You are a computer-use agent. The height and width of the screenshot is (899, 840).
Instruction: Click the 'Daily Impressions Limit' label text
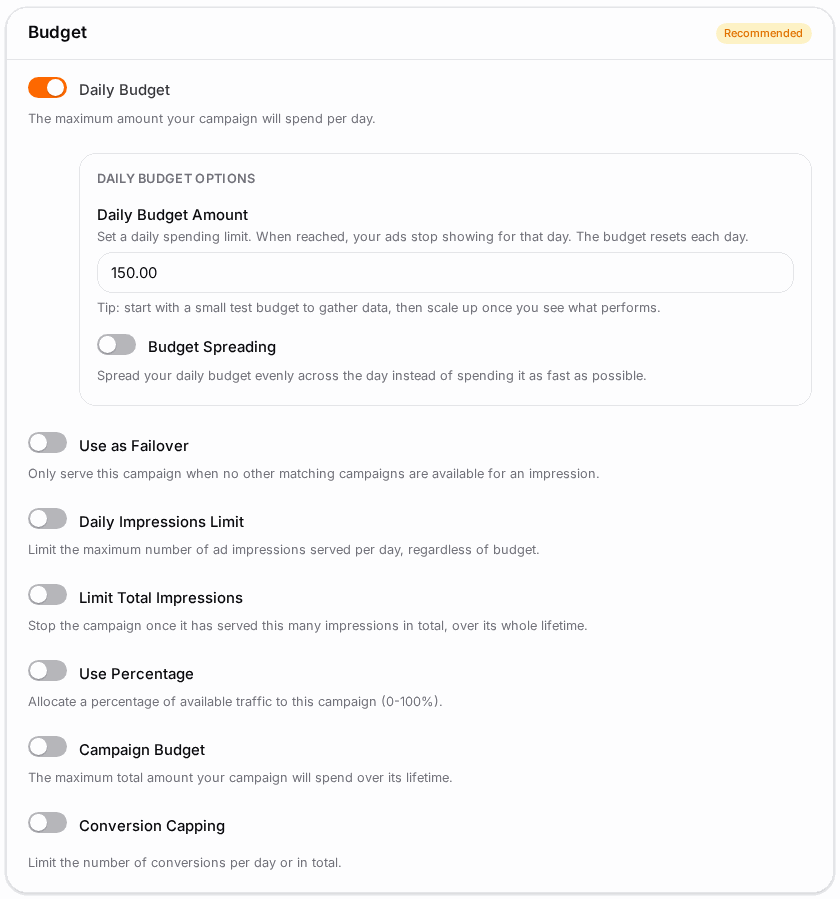tap(161, 522)
